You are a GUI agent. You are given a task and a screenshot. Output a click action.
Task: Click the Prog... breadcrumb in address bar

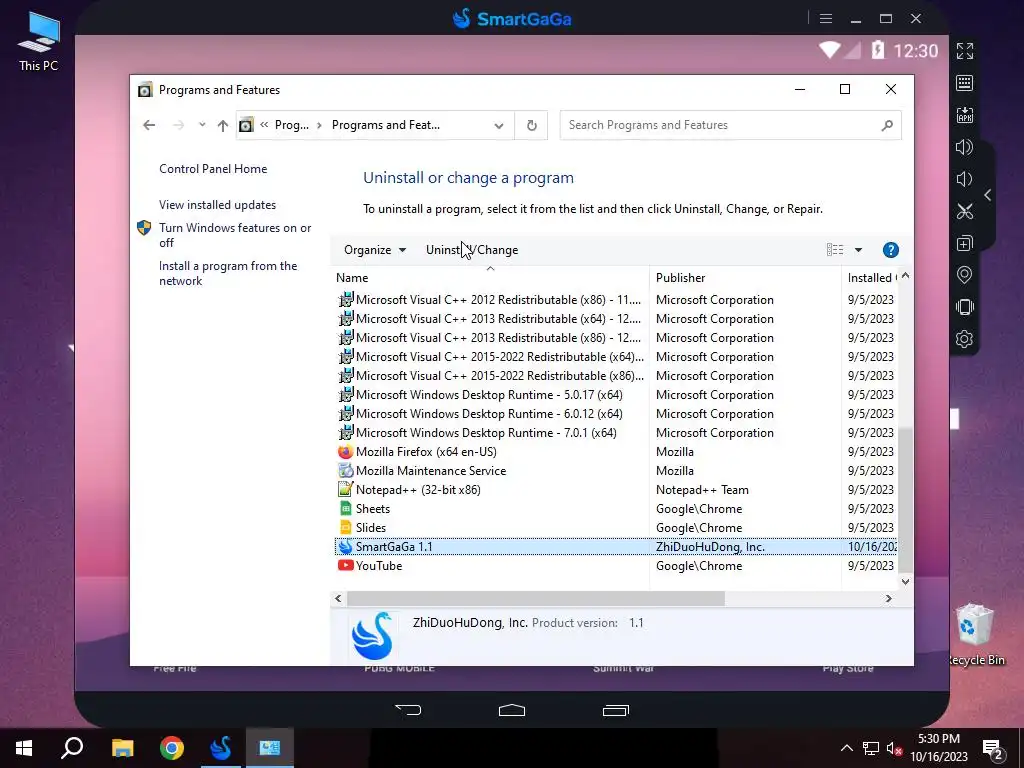pyautogui.click(x=291, y=125)
